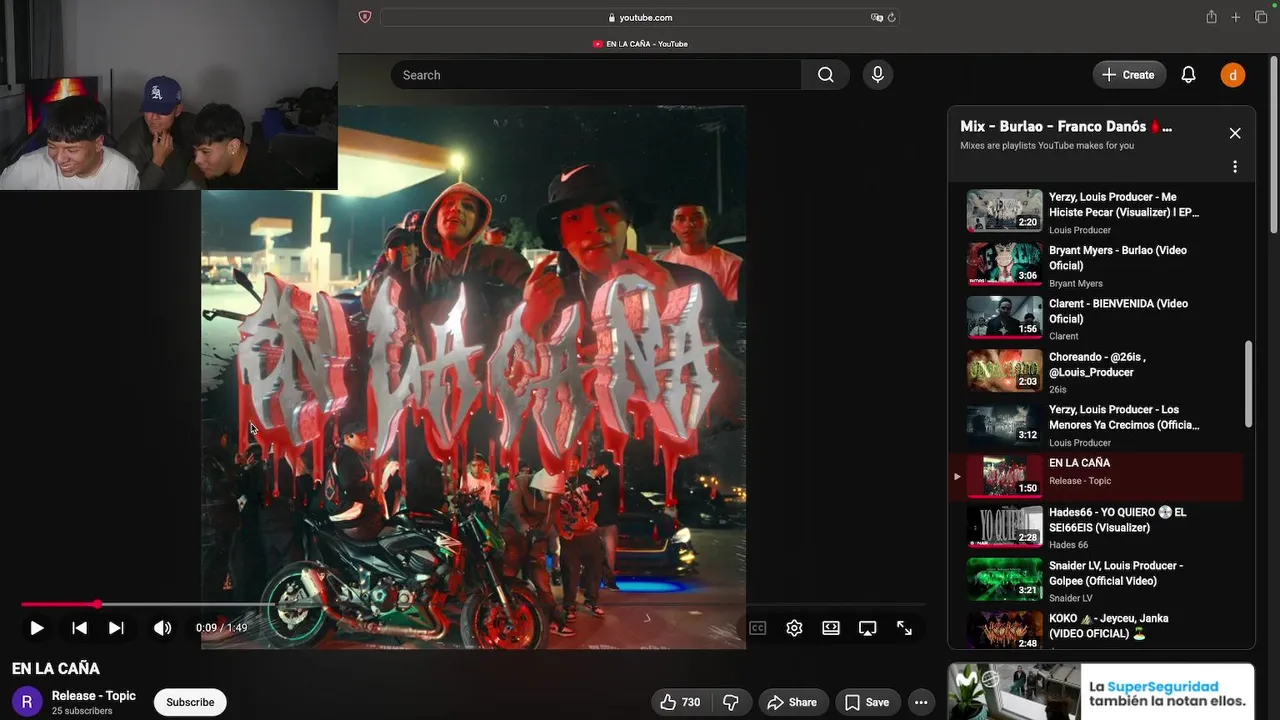
Task: Subscribe to Release - Topic channel
Action: [x=190, y=702]
